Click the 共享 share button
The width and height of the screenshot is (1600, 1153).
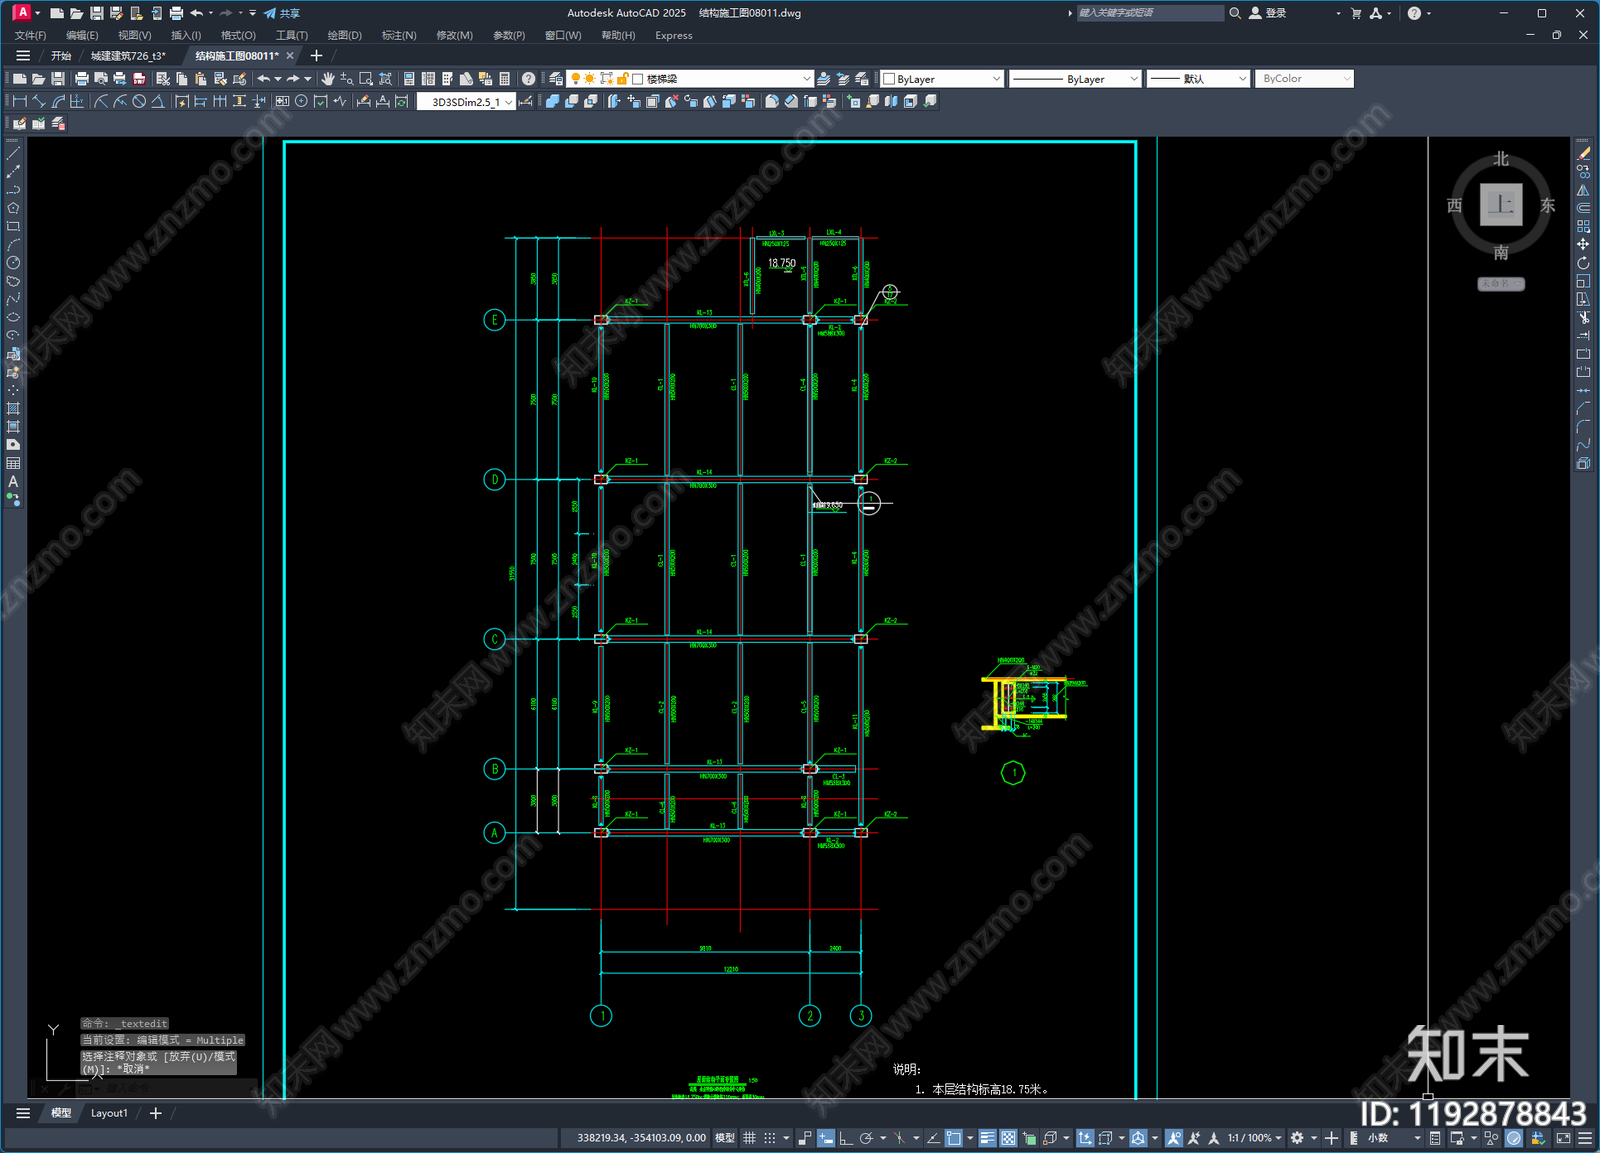[282, 13]
